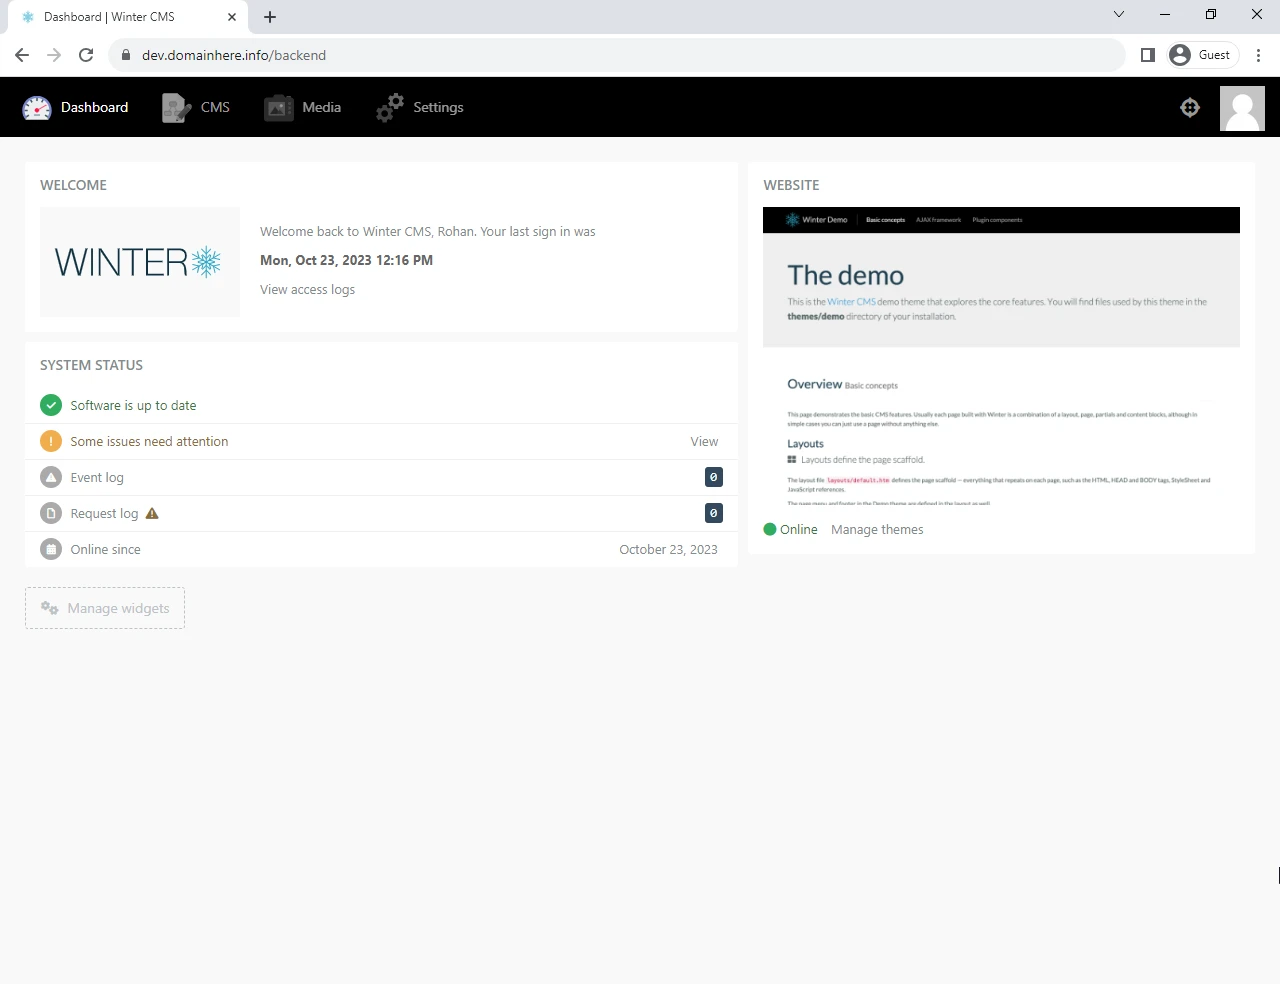1280x984 pixels.
Task: Select the Dashboard | Winter CMS browser tab
Action: tap(127, 17)
